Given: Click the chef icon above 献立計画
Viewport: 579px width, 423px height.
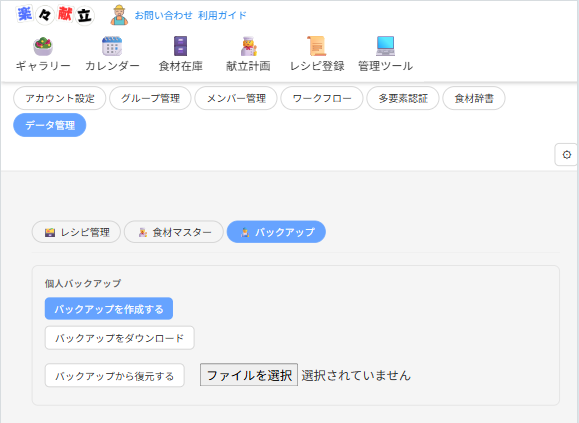Looking at the screenshot, I should click(x=249, y=46).
